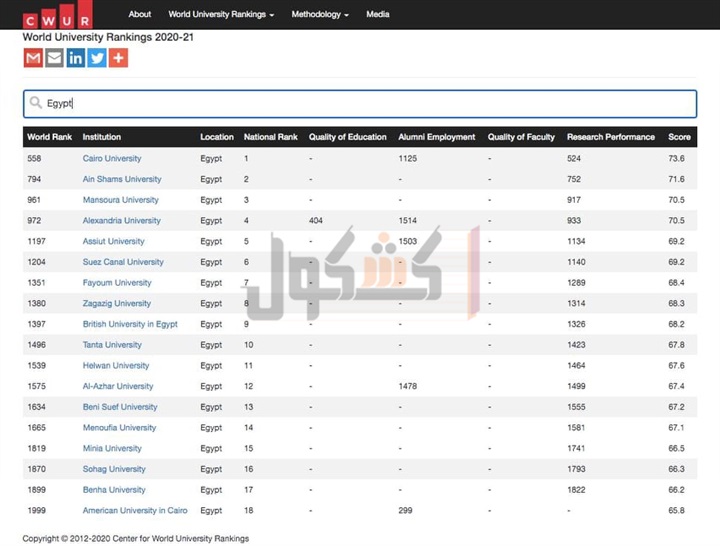Screen dimensions: 720x546
Task: Open American University in Cairo link
Action: click(x=135, y=510)
